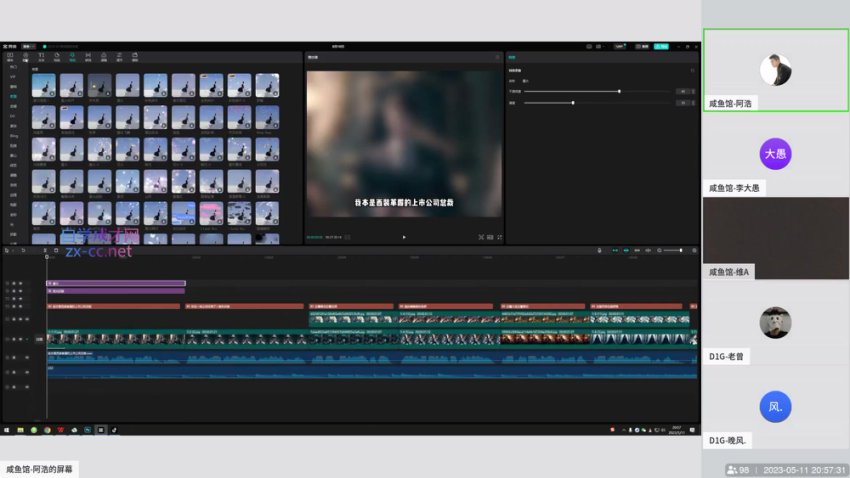This screenshot has height=478, width=850.
Task: Open the Menu dropdown at top-left
Action: point(27,46)
